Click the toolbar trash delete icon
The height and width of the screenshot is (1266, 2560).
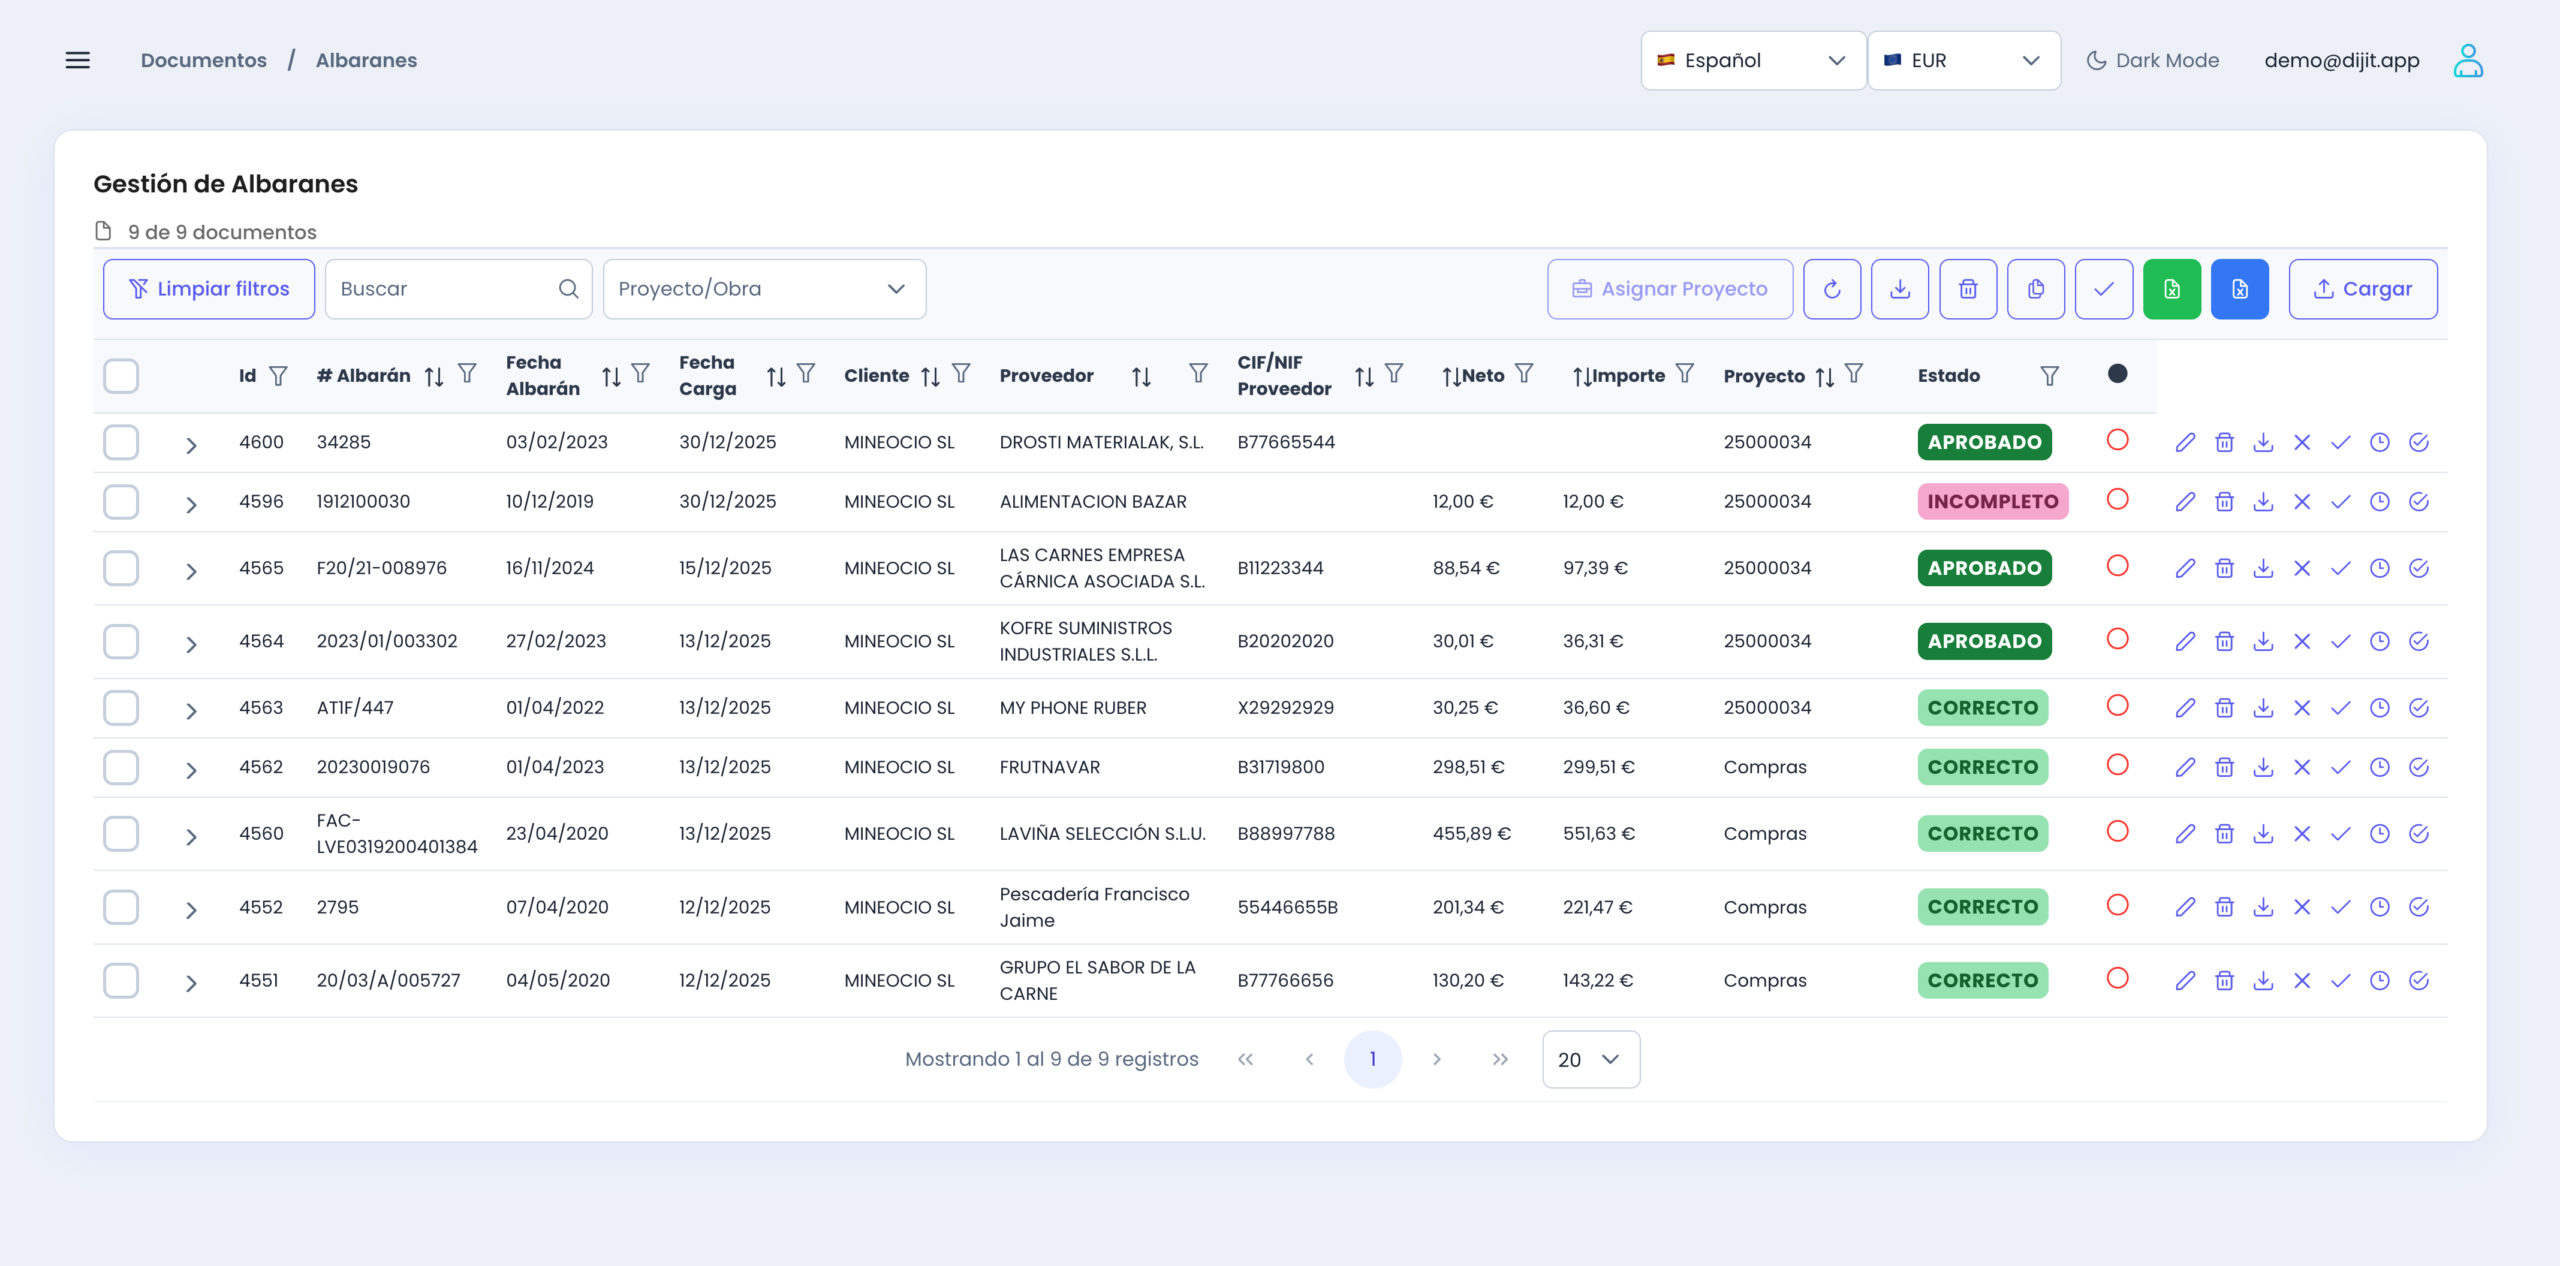1967,289
